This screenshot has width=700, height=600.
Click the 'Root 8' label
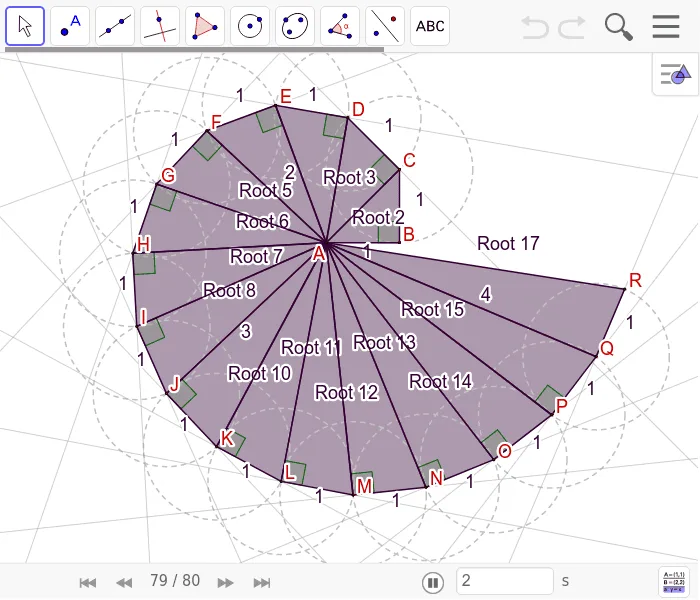(x=229, y=290)
